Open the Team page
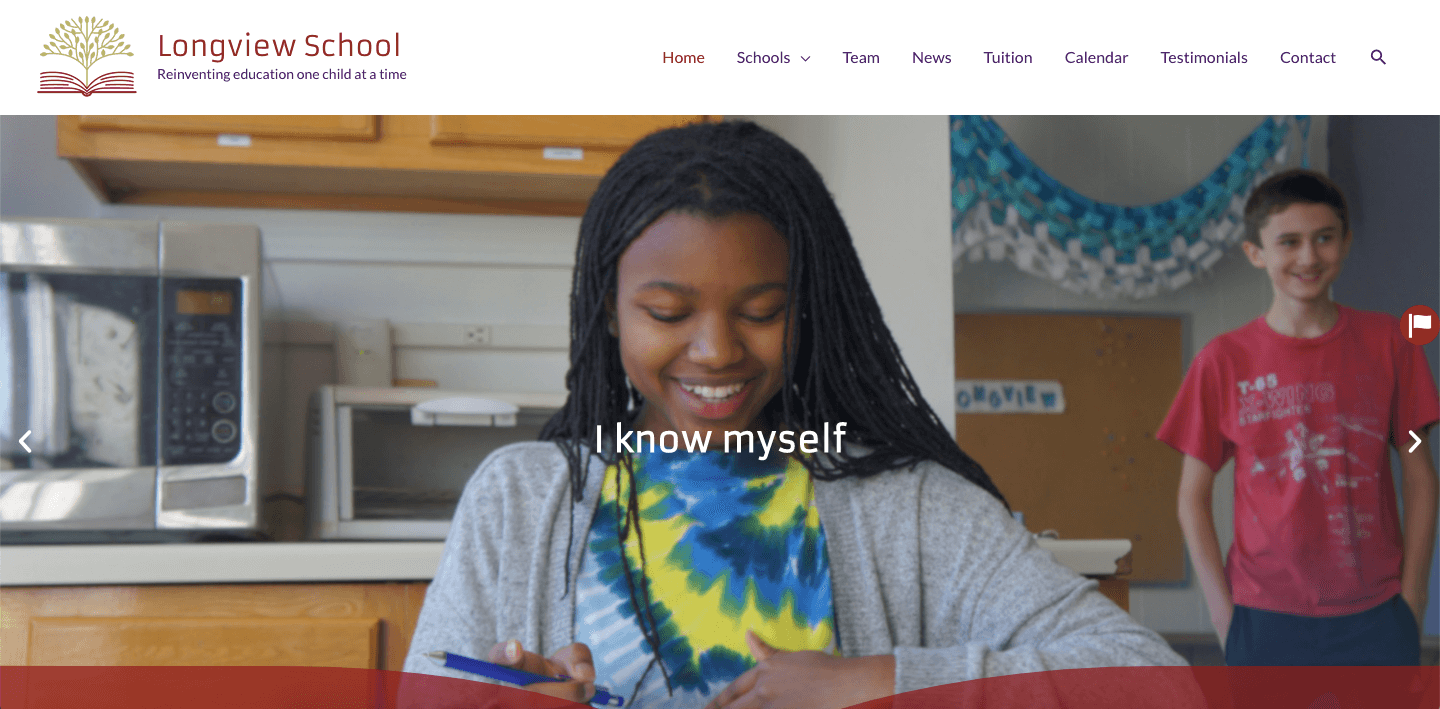 pos(861,58)
